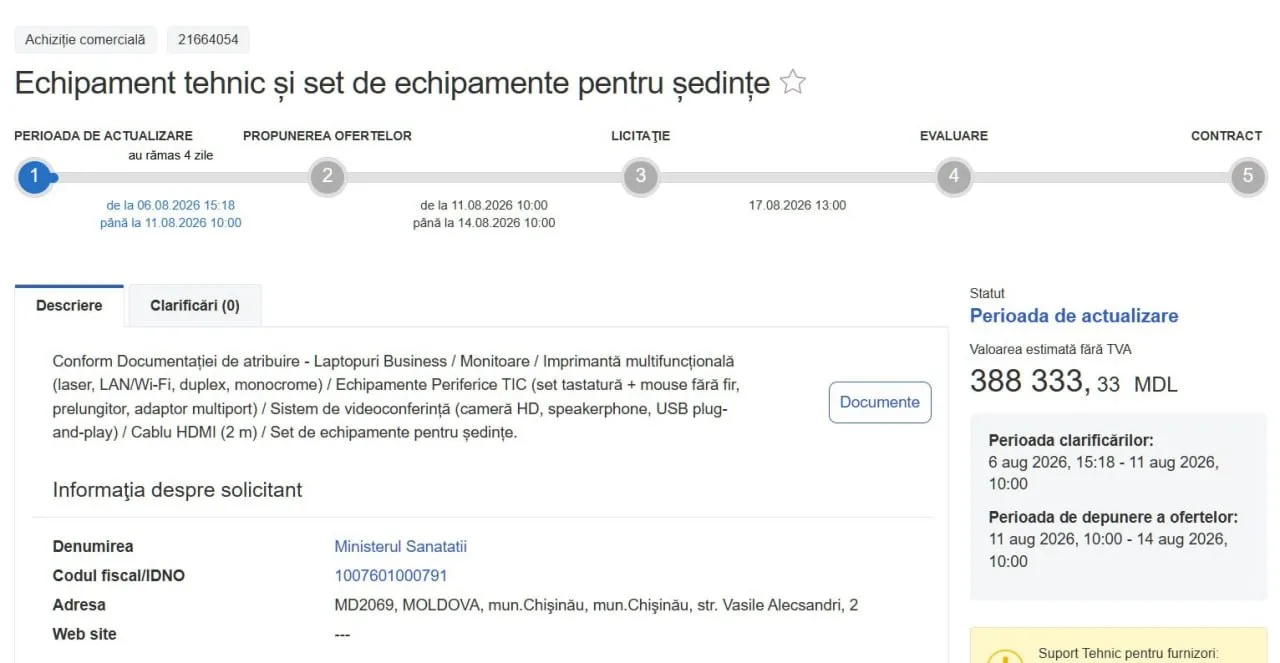Open the Ministerul Sanatatii link
This screenshot has width=1280, height=663.
401,547
